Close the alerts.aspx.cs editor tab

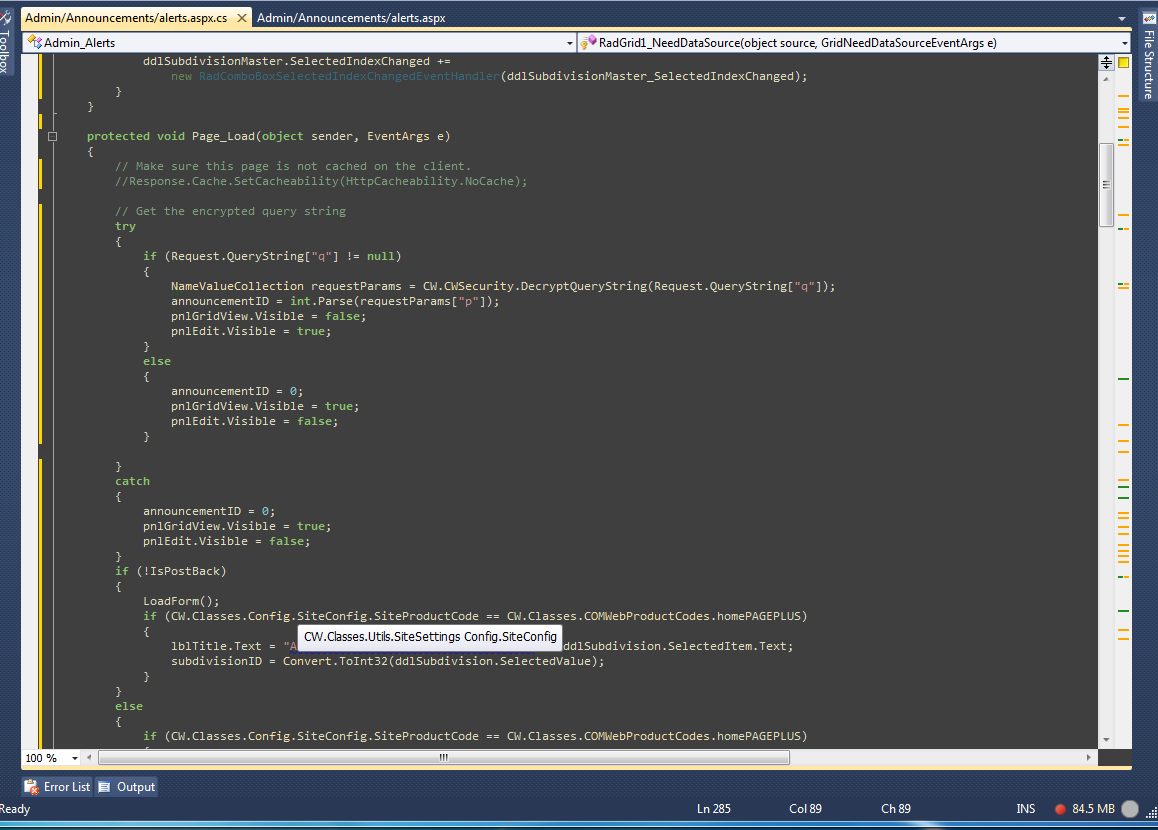[241, 18]
